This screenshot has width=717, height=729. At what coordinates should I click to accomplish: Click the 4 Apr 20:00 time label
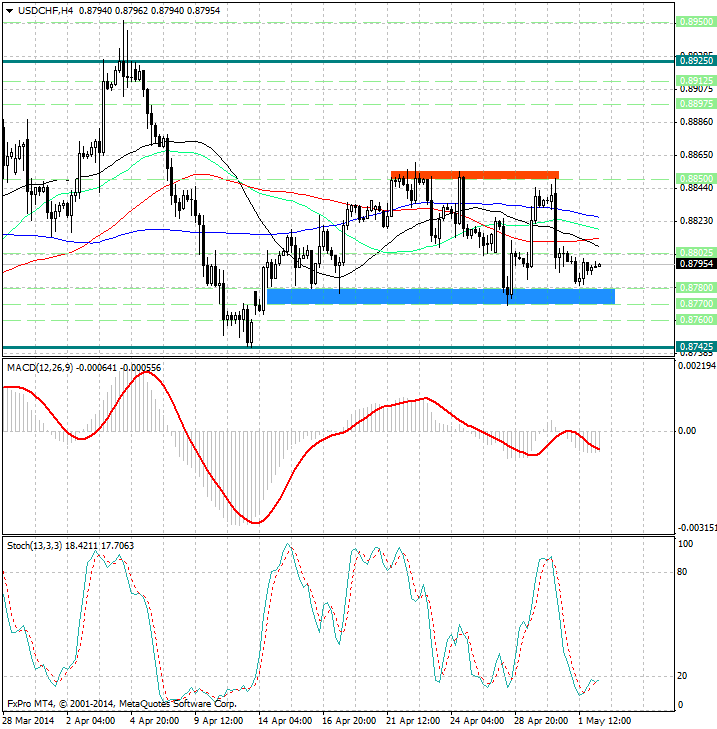tap(154, 721)
